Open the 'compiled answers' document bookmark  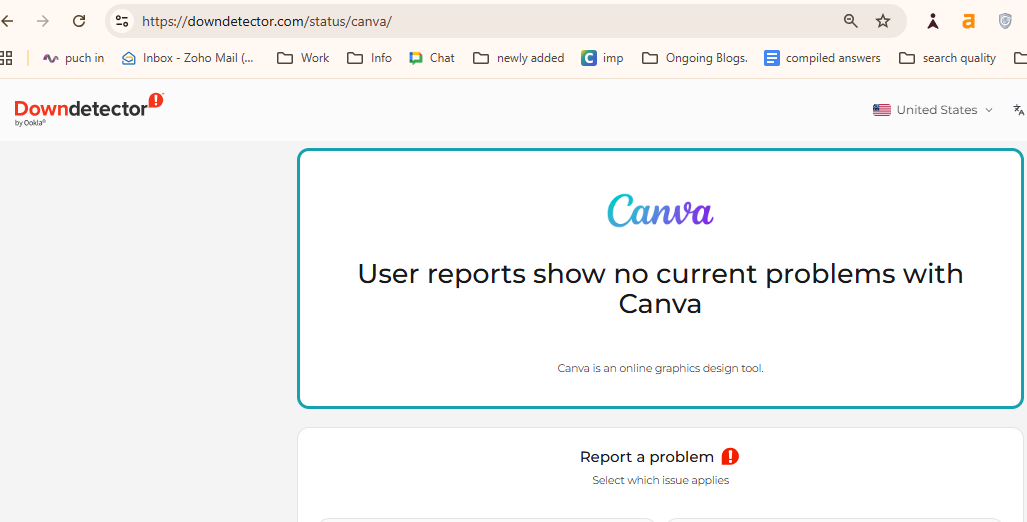point(823,58)
